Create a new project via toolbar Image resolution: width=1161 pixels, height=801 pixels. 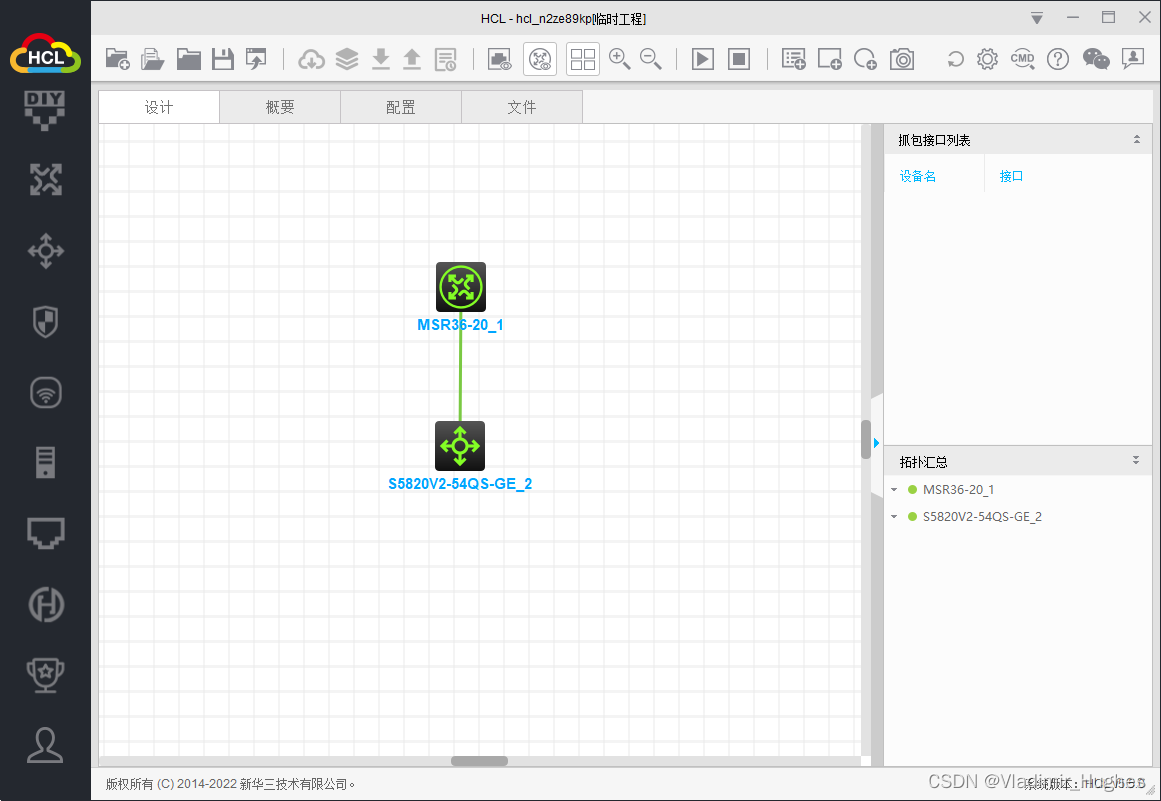[x=117, y=58]
